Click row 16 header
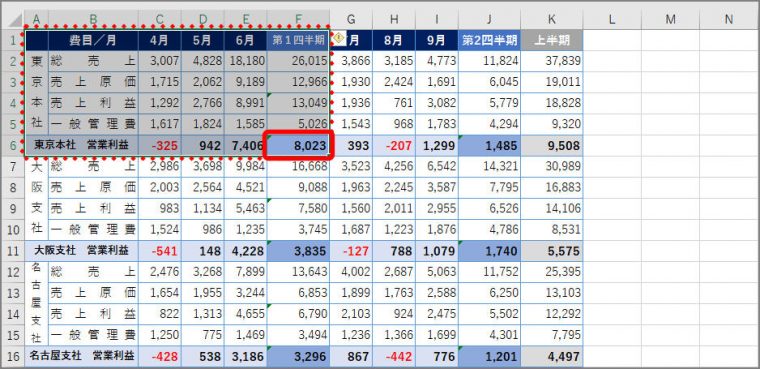 13,357
